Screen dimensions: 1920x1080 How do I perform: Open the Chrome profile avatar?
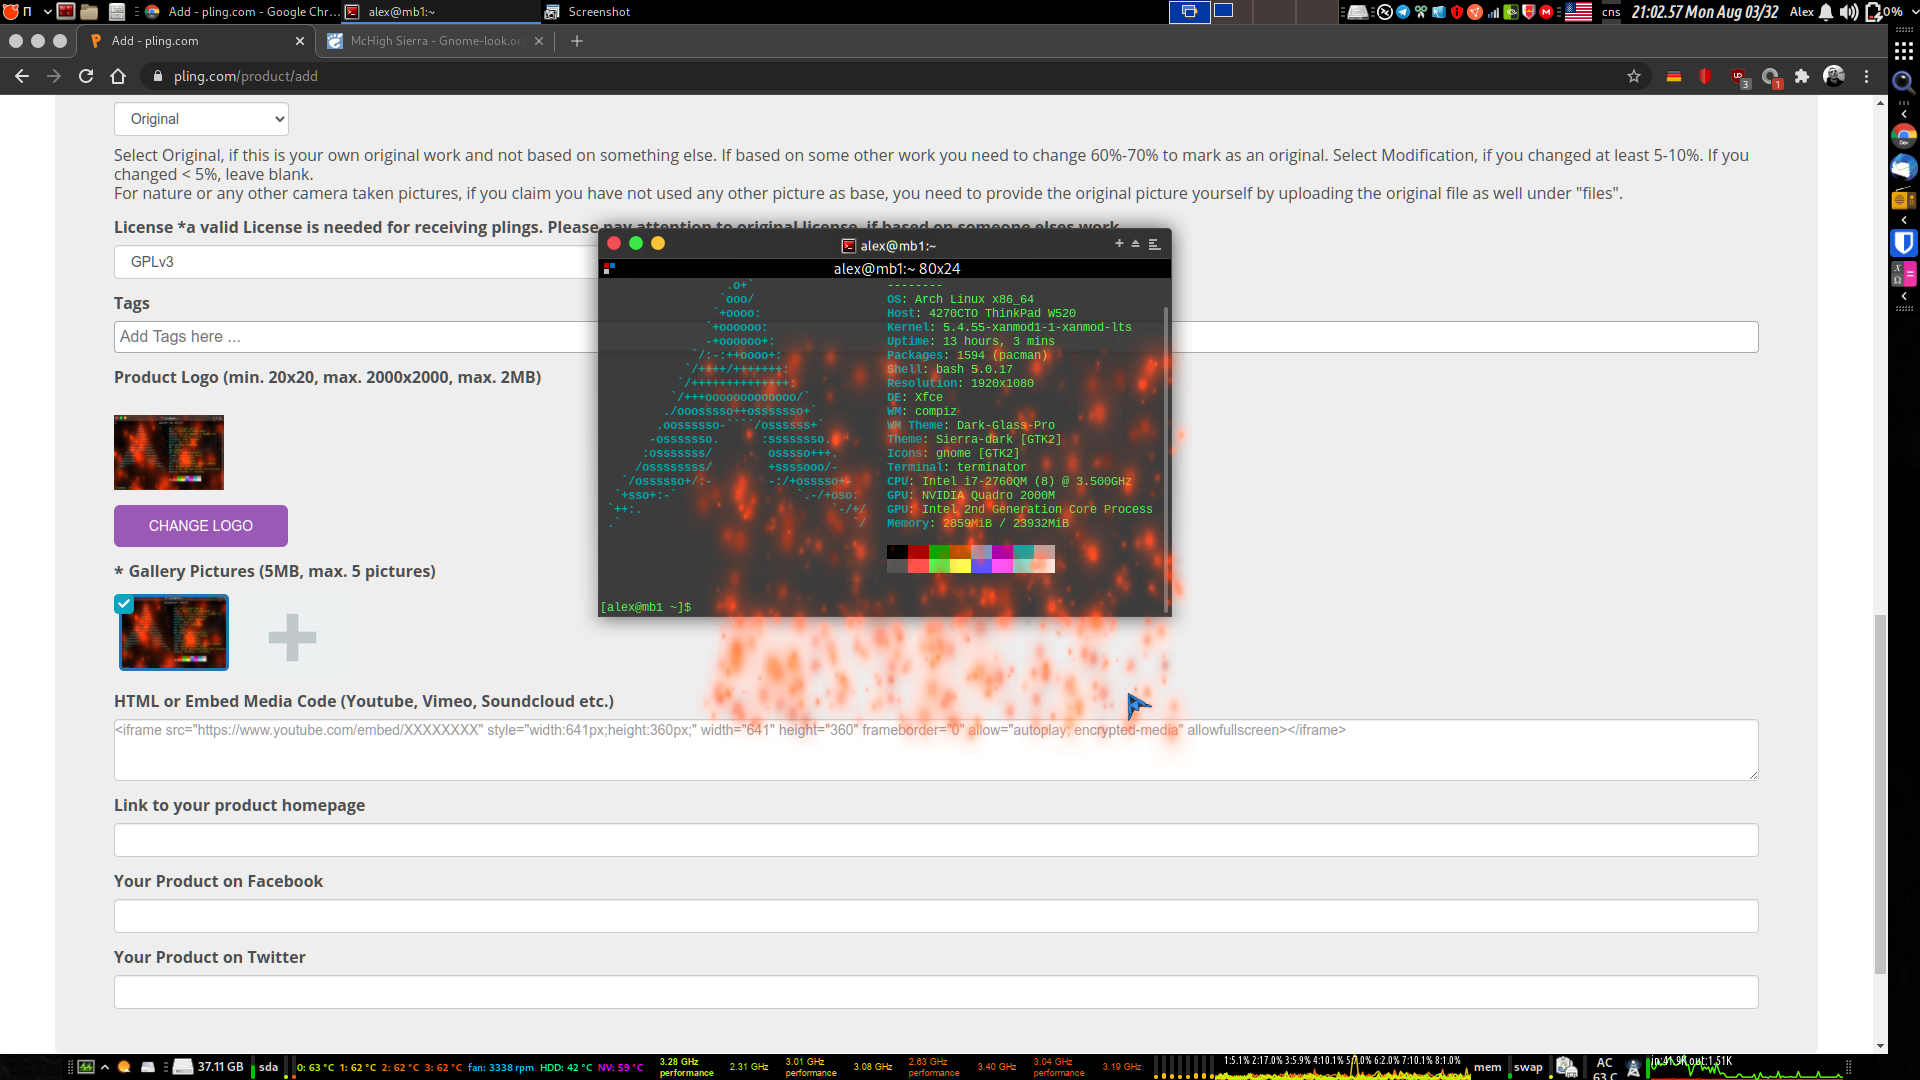(1834, 76)
